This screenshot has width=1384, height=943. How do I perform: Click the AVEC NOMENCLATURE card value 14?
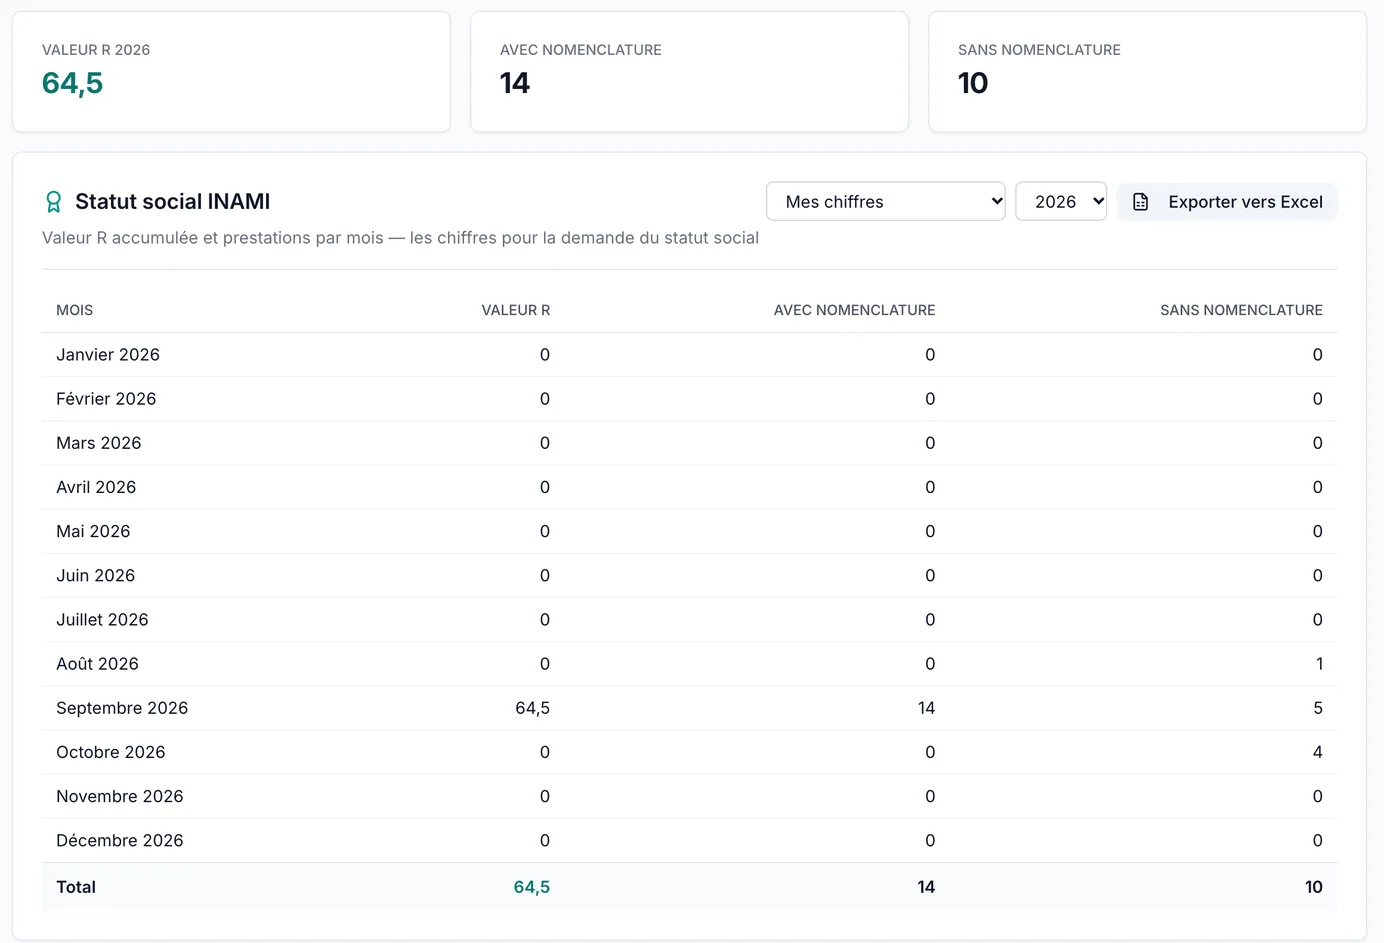coord(515,83)
